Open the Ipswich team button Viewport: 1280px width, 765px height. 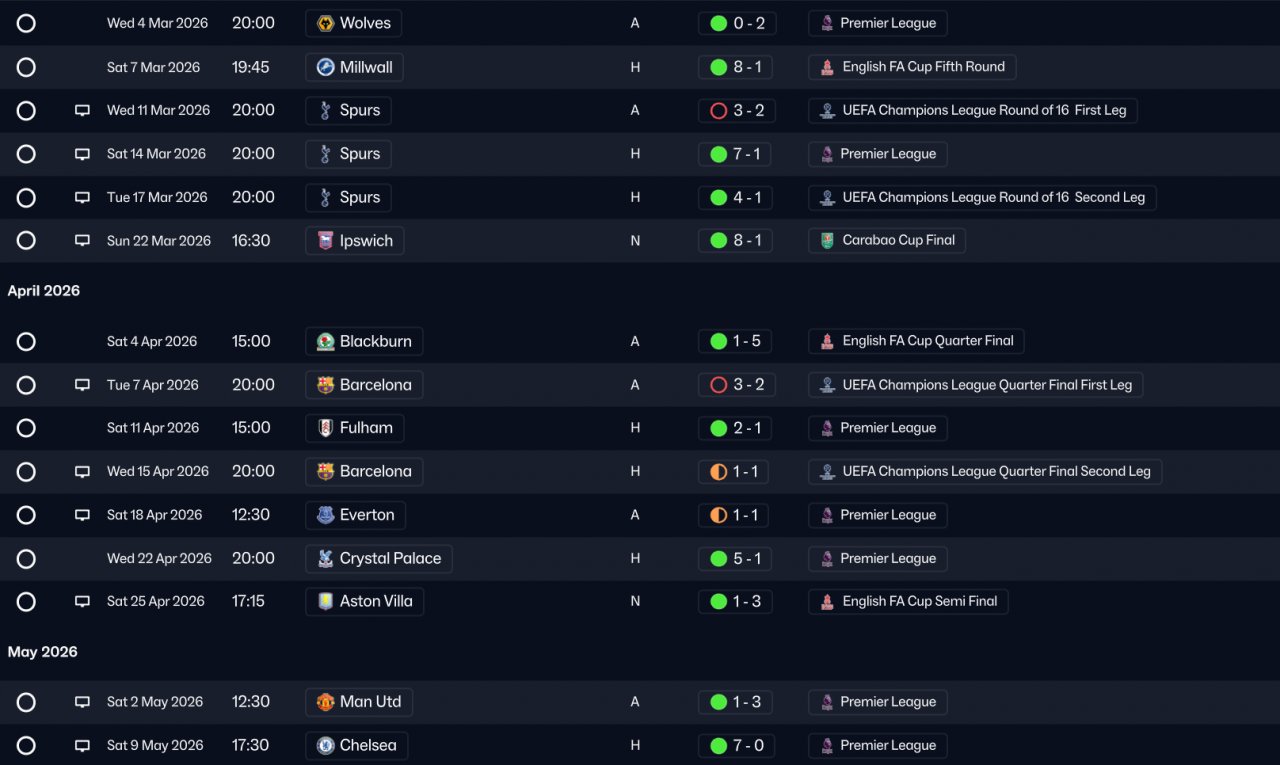355,240
